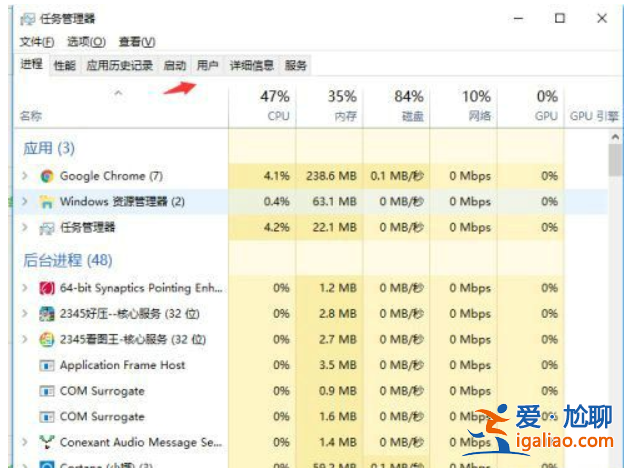Sort by the 47% CPU column header
Image resolution: width=626 pixels, height=468 pixels.
262,107
